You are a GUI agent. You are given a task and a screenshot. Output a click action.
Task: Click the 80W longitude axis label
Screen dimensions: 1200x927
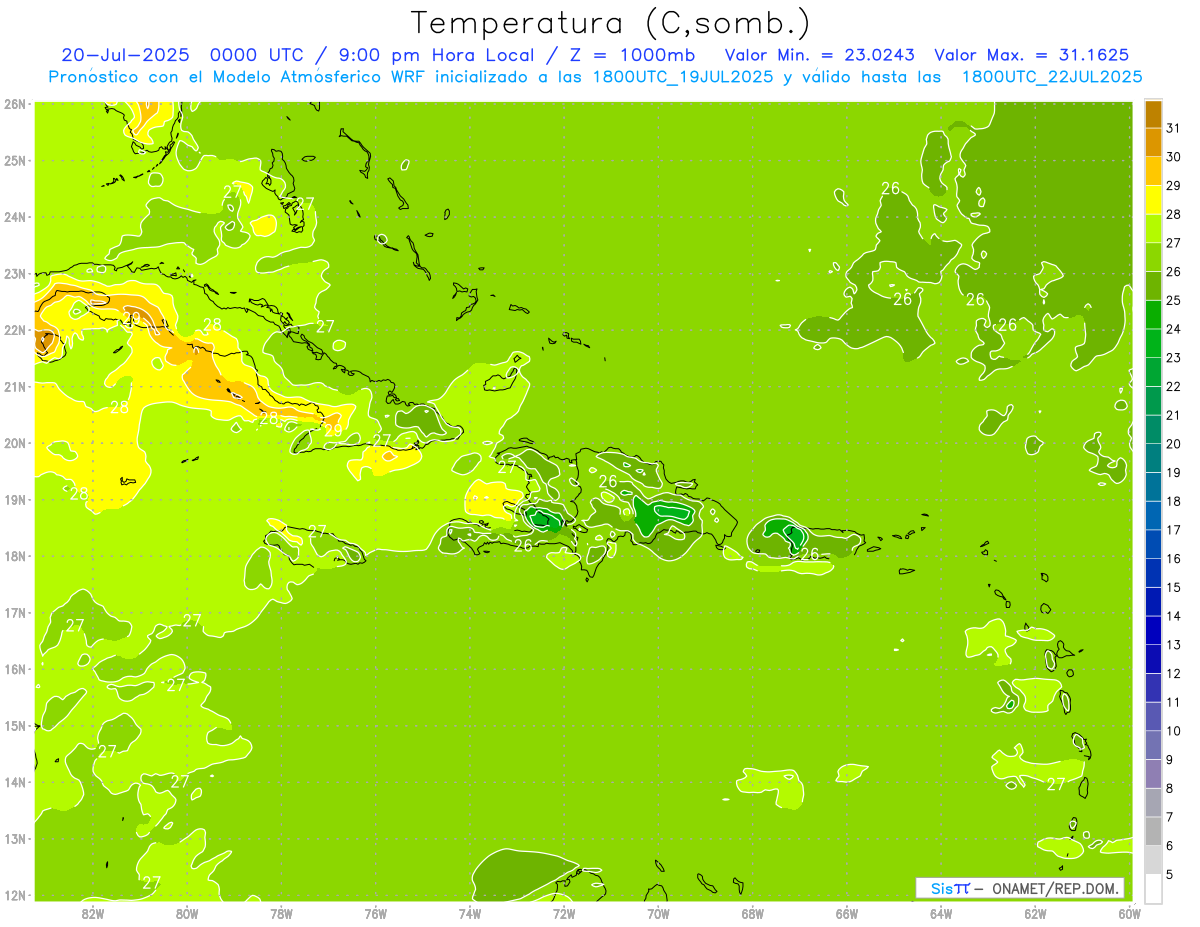click(186, 913)
